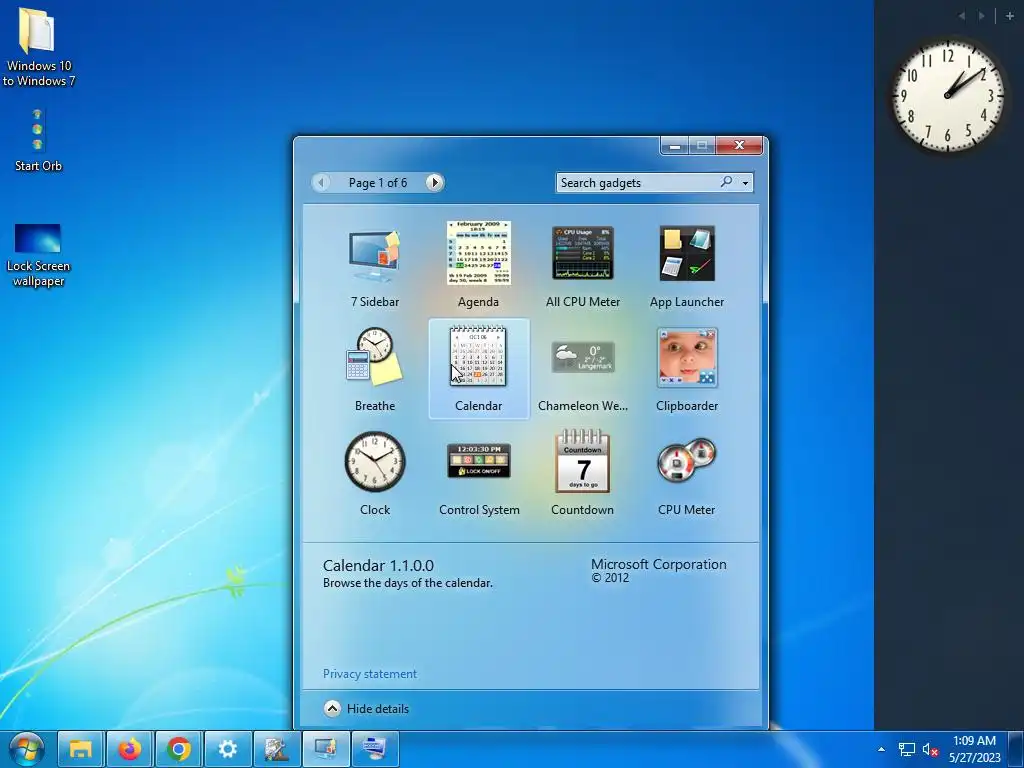This screenshot has height=768, width=1024.
Task: Add gadget with sidebar plus button
Action: tap(1010, 16)
